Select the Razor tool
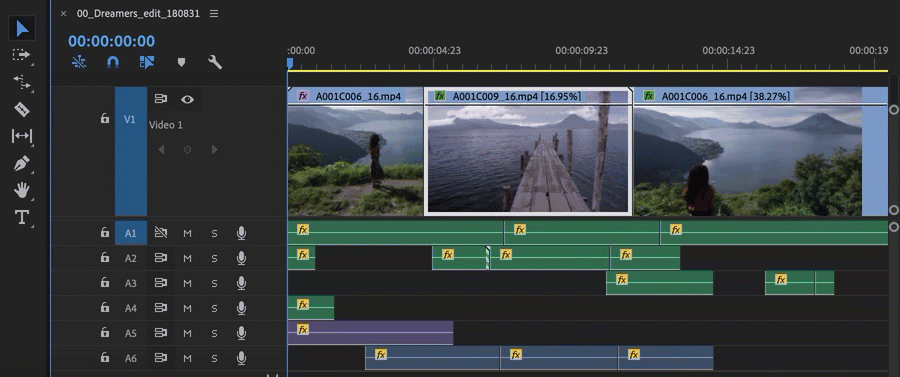Viewport: 900px width, 377px height. (22, 109)
